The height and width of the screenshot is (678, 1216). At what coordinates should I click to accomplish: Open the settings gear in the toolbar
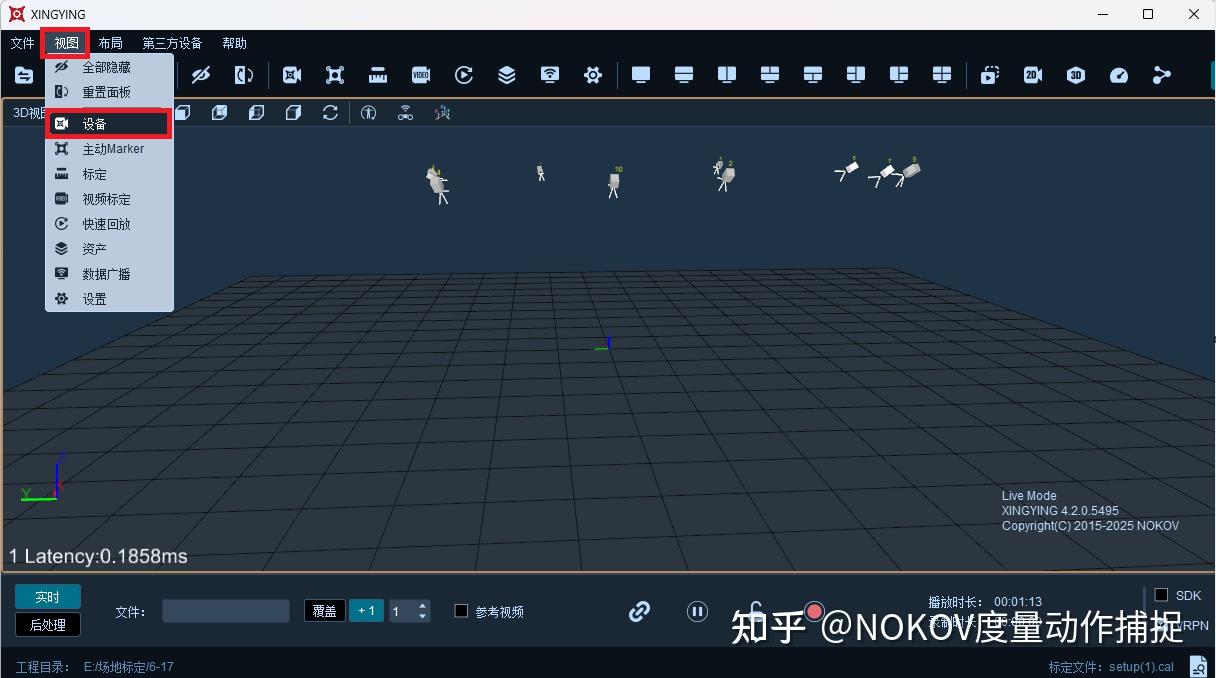point(592,74)
